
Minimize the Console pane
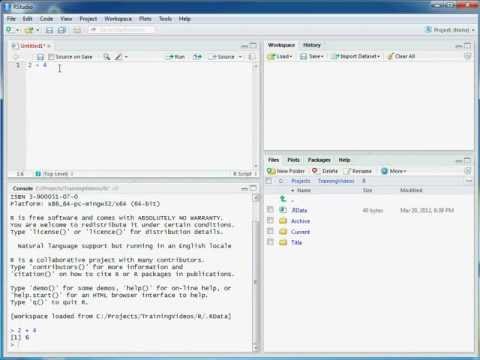245,189
